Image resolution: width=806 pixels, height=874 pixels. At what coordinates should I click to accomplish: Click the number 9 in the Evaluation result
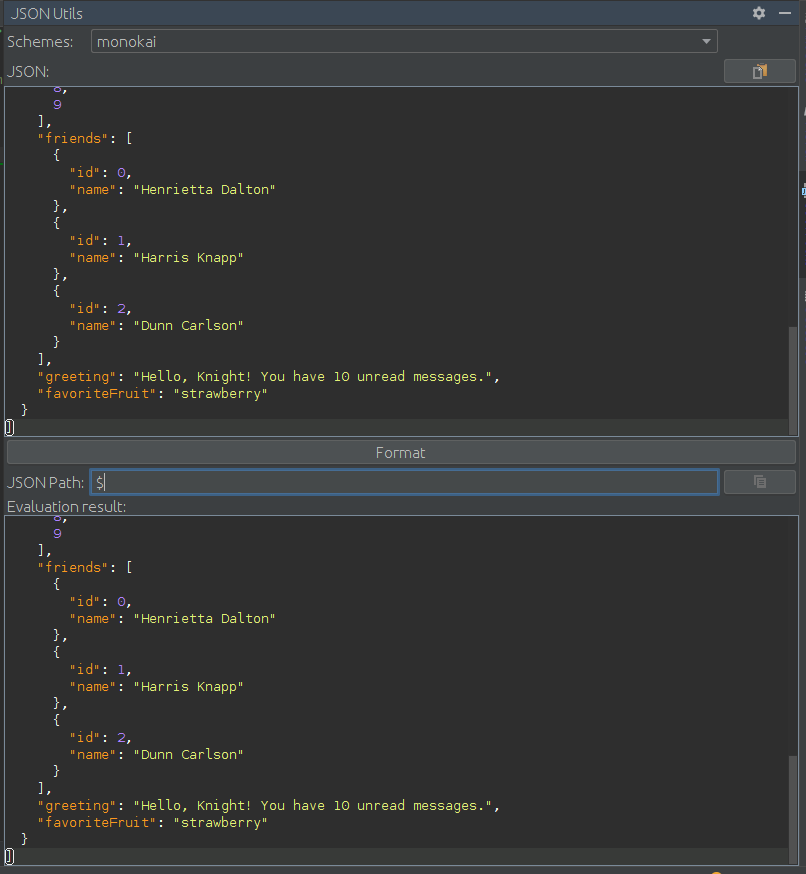(57, 533)
